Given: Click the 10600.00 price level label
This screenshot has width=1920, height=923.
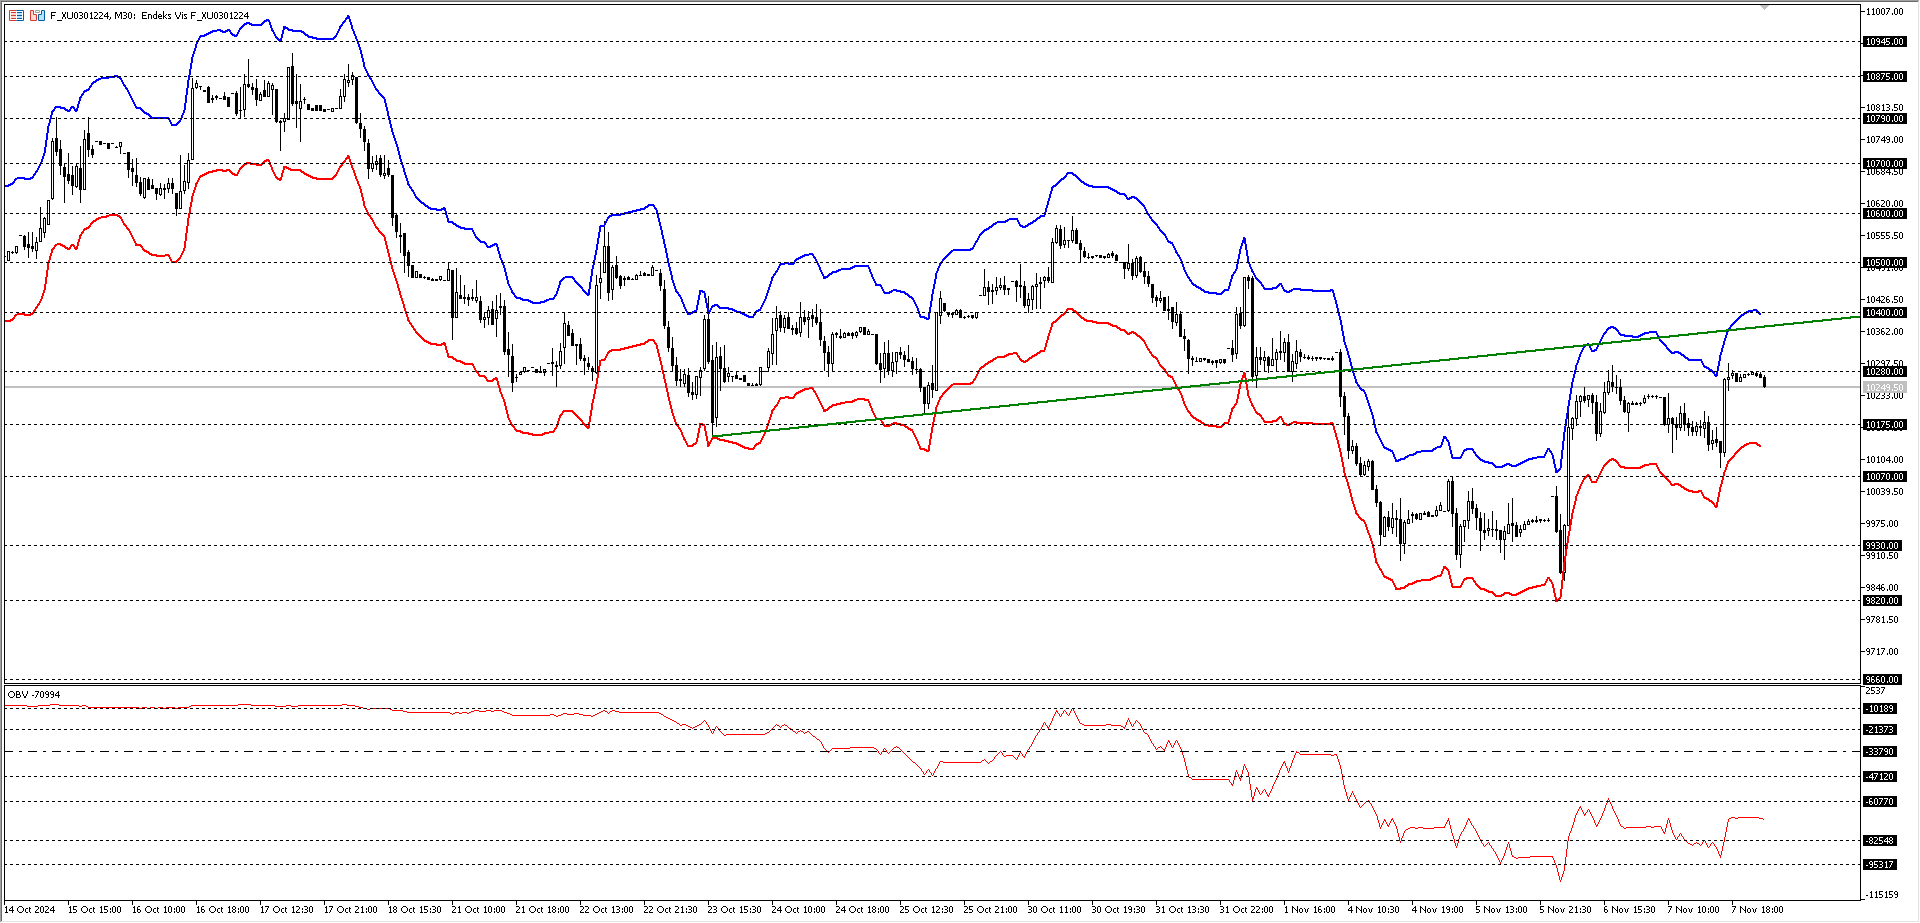Looking at the screenshot, I should pos(1884,214).
